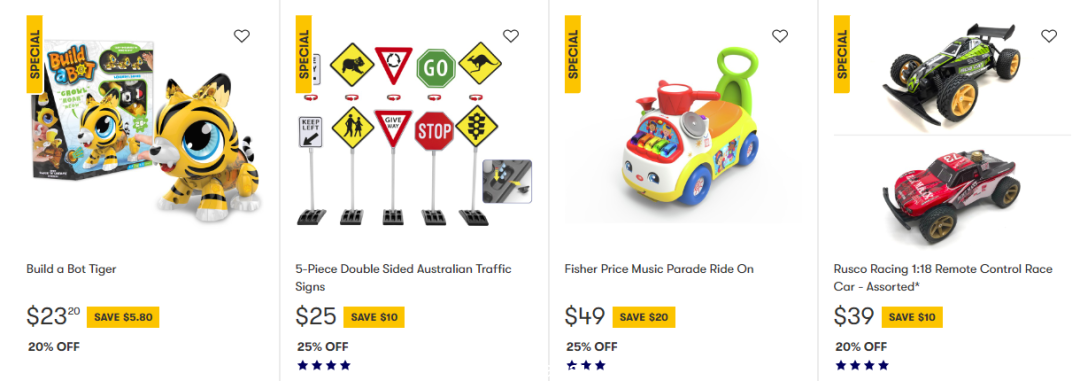The width and height of the screenshot is (1080, 381).
Task: View star rating of Fisher Price ride on
Action: 586,365
